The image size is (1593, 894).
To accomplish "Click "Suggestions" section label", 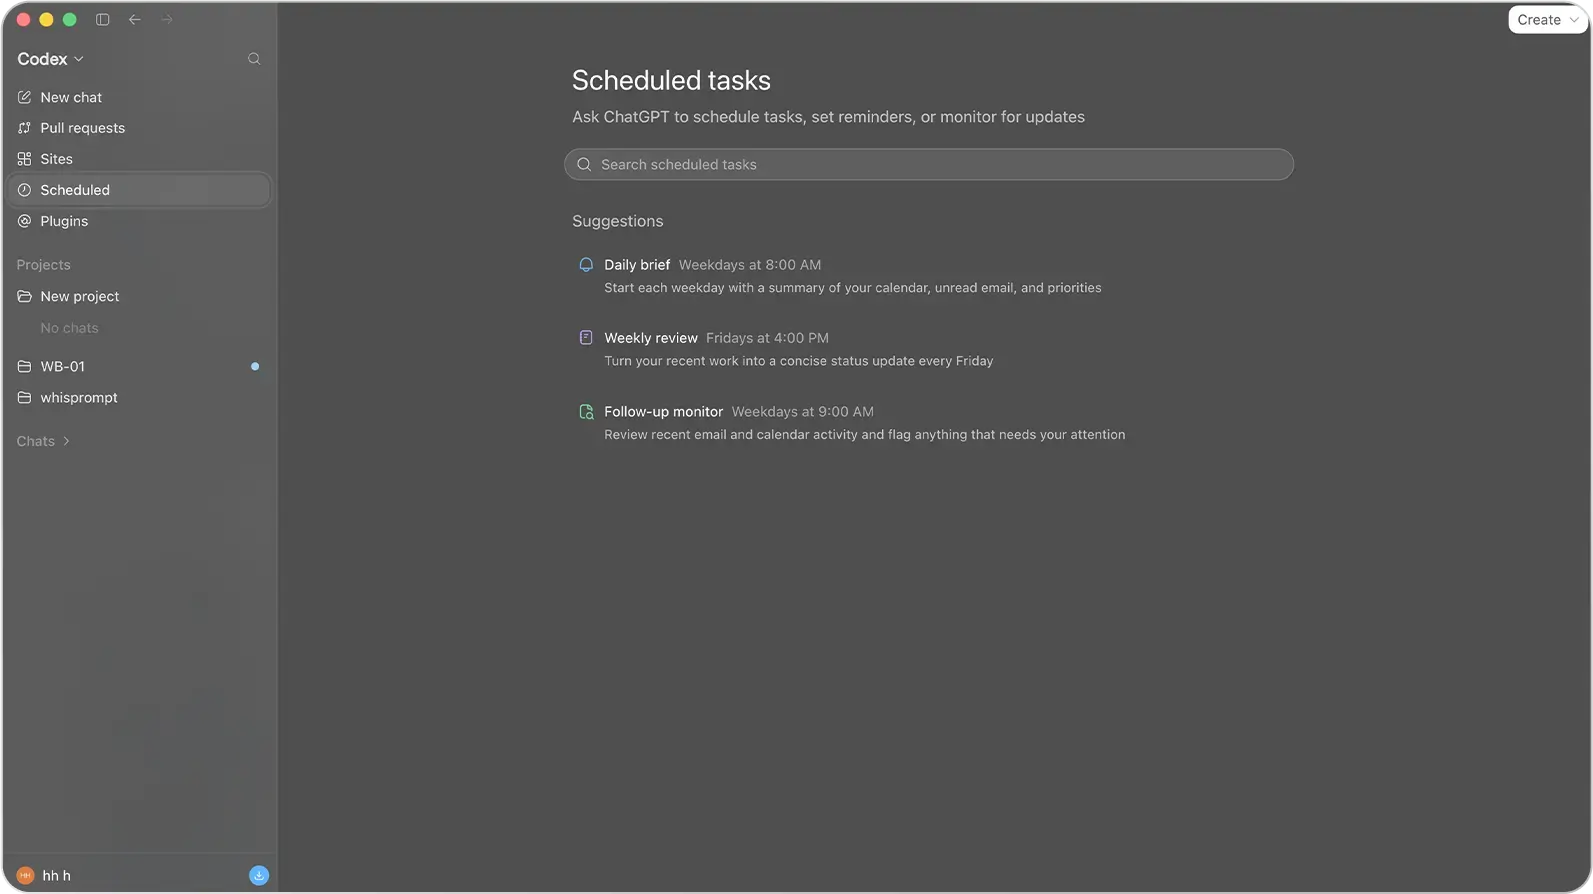I will tap(617, 221).
